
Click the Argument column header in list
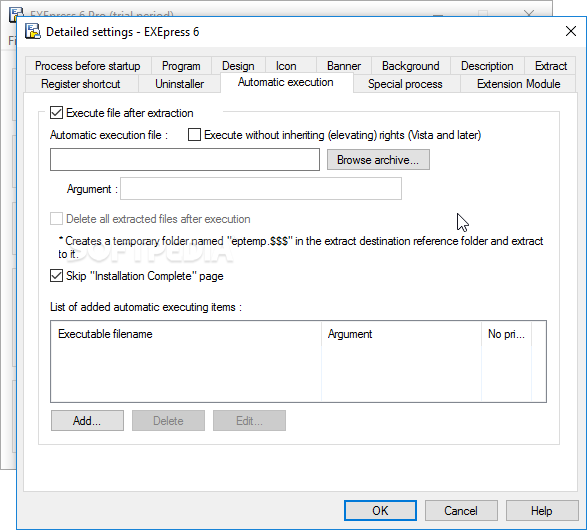(401, 333)
